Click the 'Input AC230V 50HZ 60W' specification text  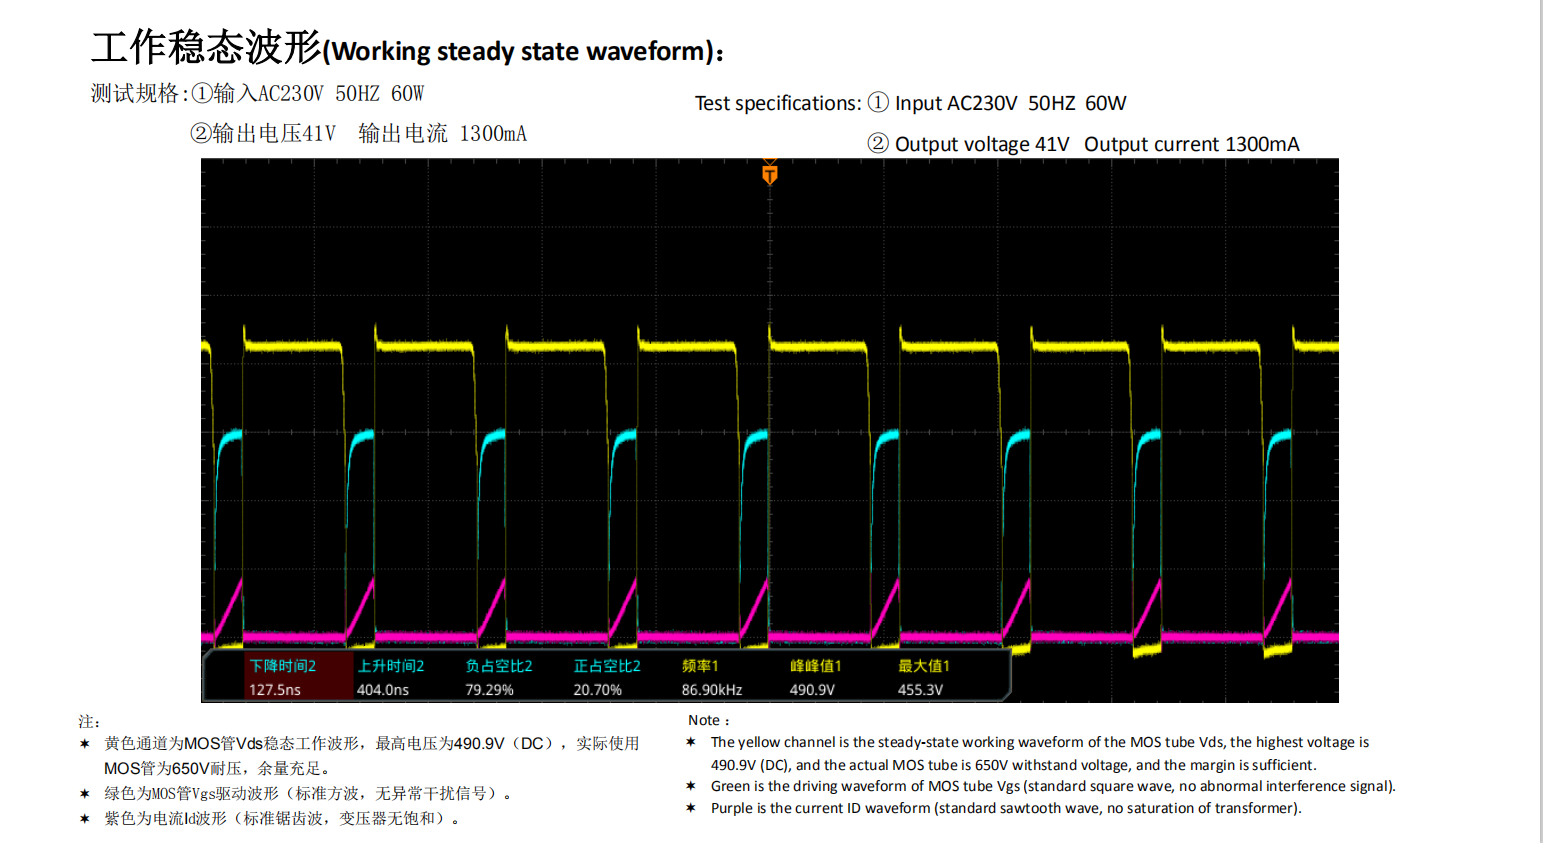(x=1010, y=103)
